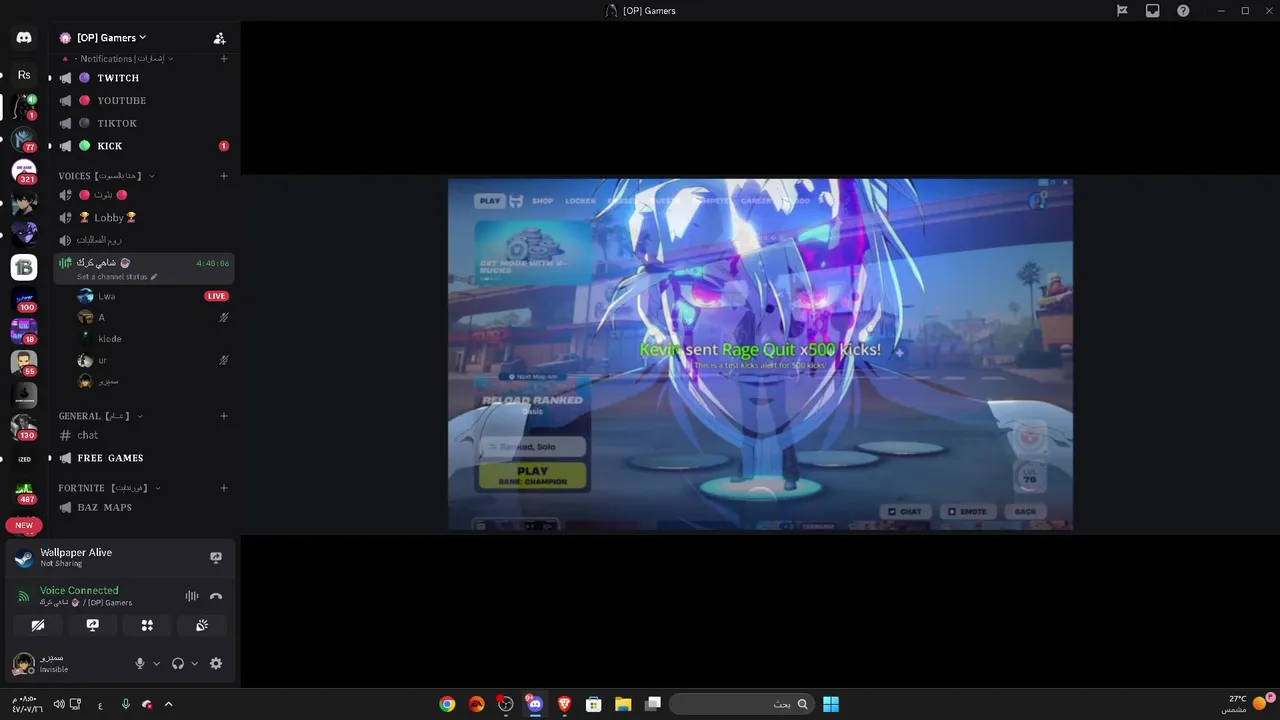Open the TWITCH announcement channel
The image size is (1280, 720).
[143, 78]
